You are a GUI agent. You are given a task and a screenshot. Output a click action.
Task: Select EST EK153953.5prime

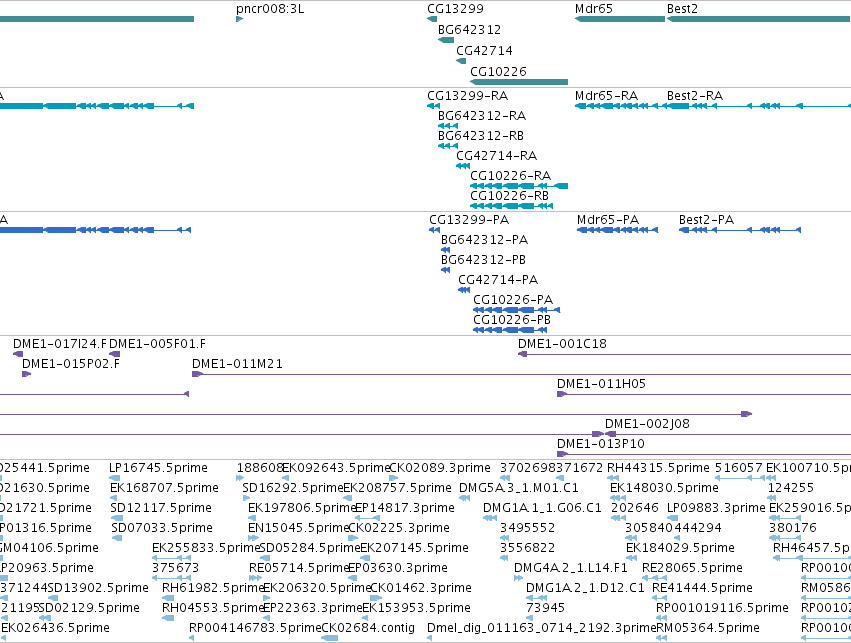pyautogui.click(x=365, y=618)
